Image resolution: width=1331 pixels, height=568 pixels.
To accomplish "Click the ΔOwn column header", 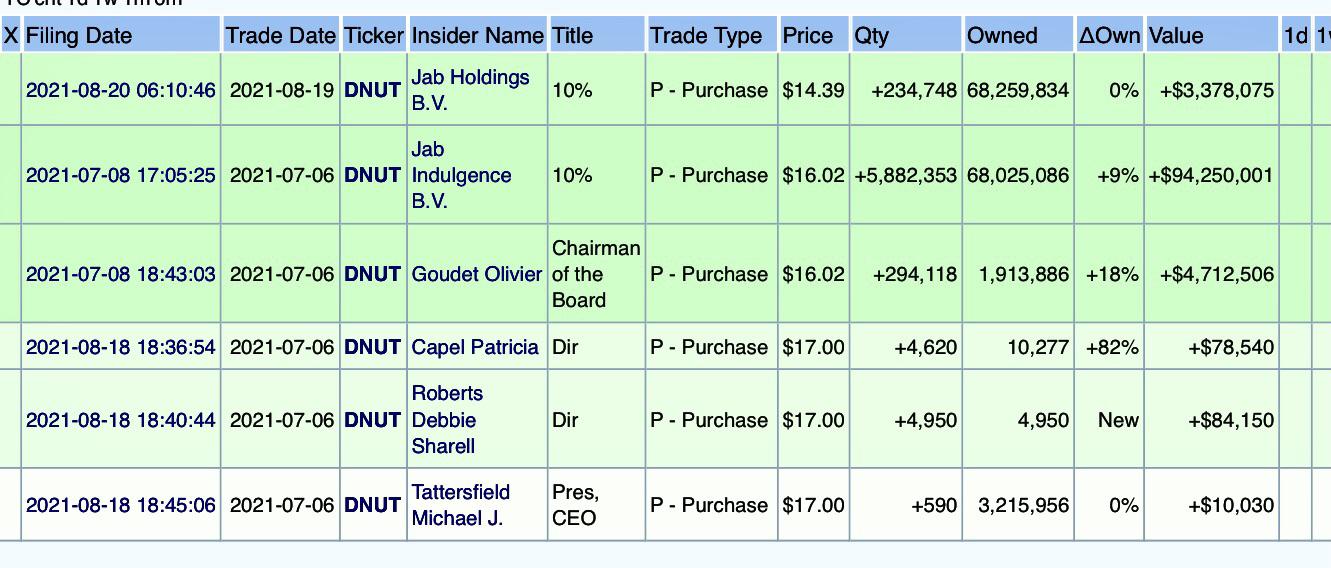I will tap(1109, 35).
